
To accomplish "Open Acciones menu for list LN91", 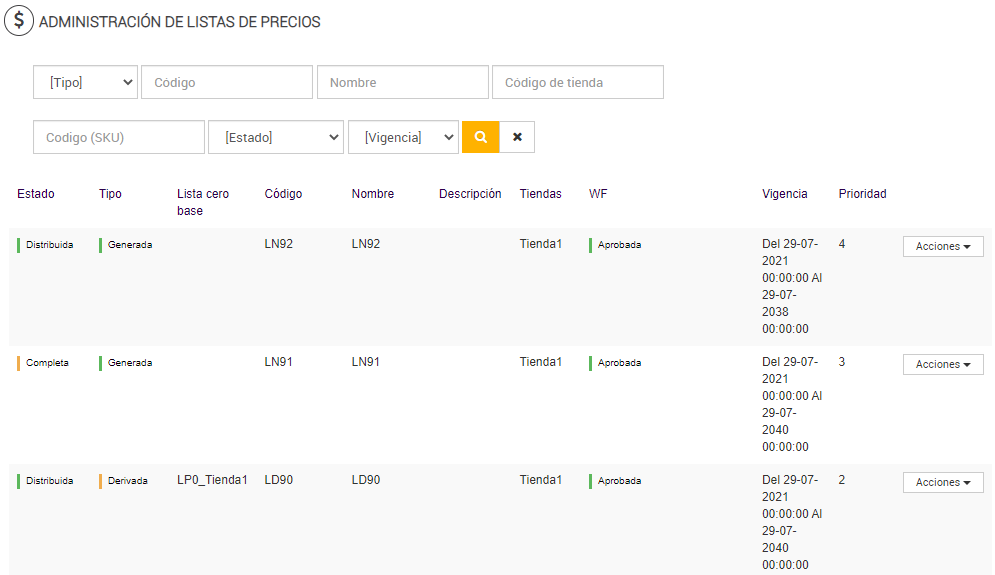I will click(x=942, y=364).
